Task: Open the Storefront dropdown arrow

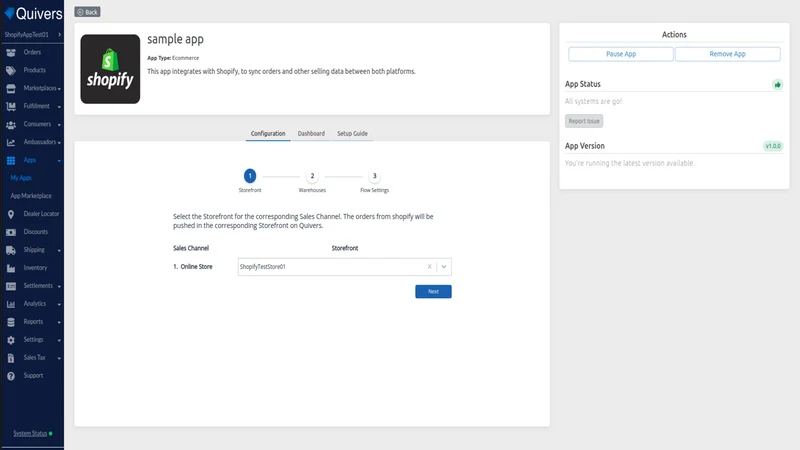Action: (x=444, y=266)
